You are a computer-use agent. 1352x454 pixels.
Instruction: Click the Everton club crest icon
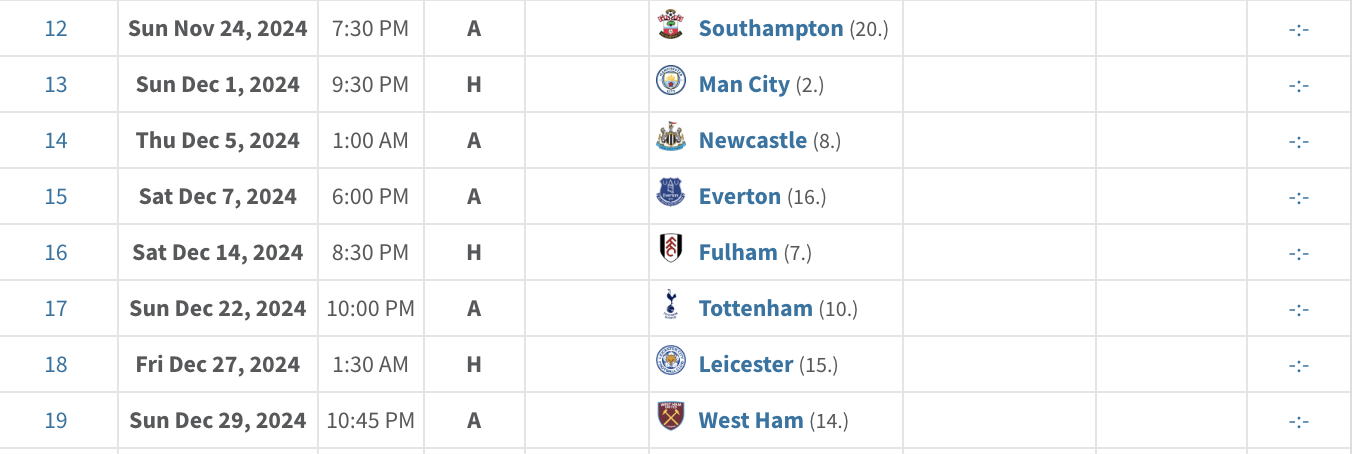670,194
